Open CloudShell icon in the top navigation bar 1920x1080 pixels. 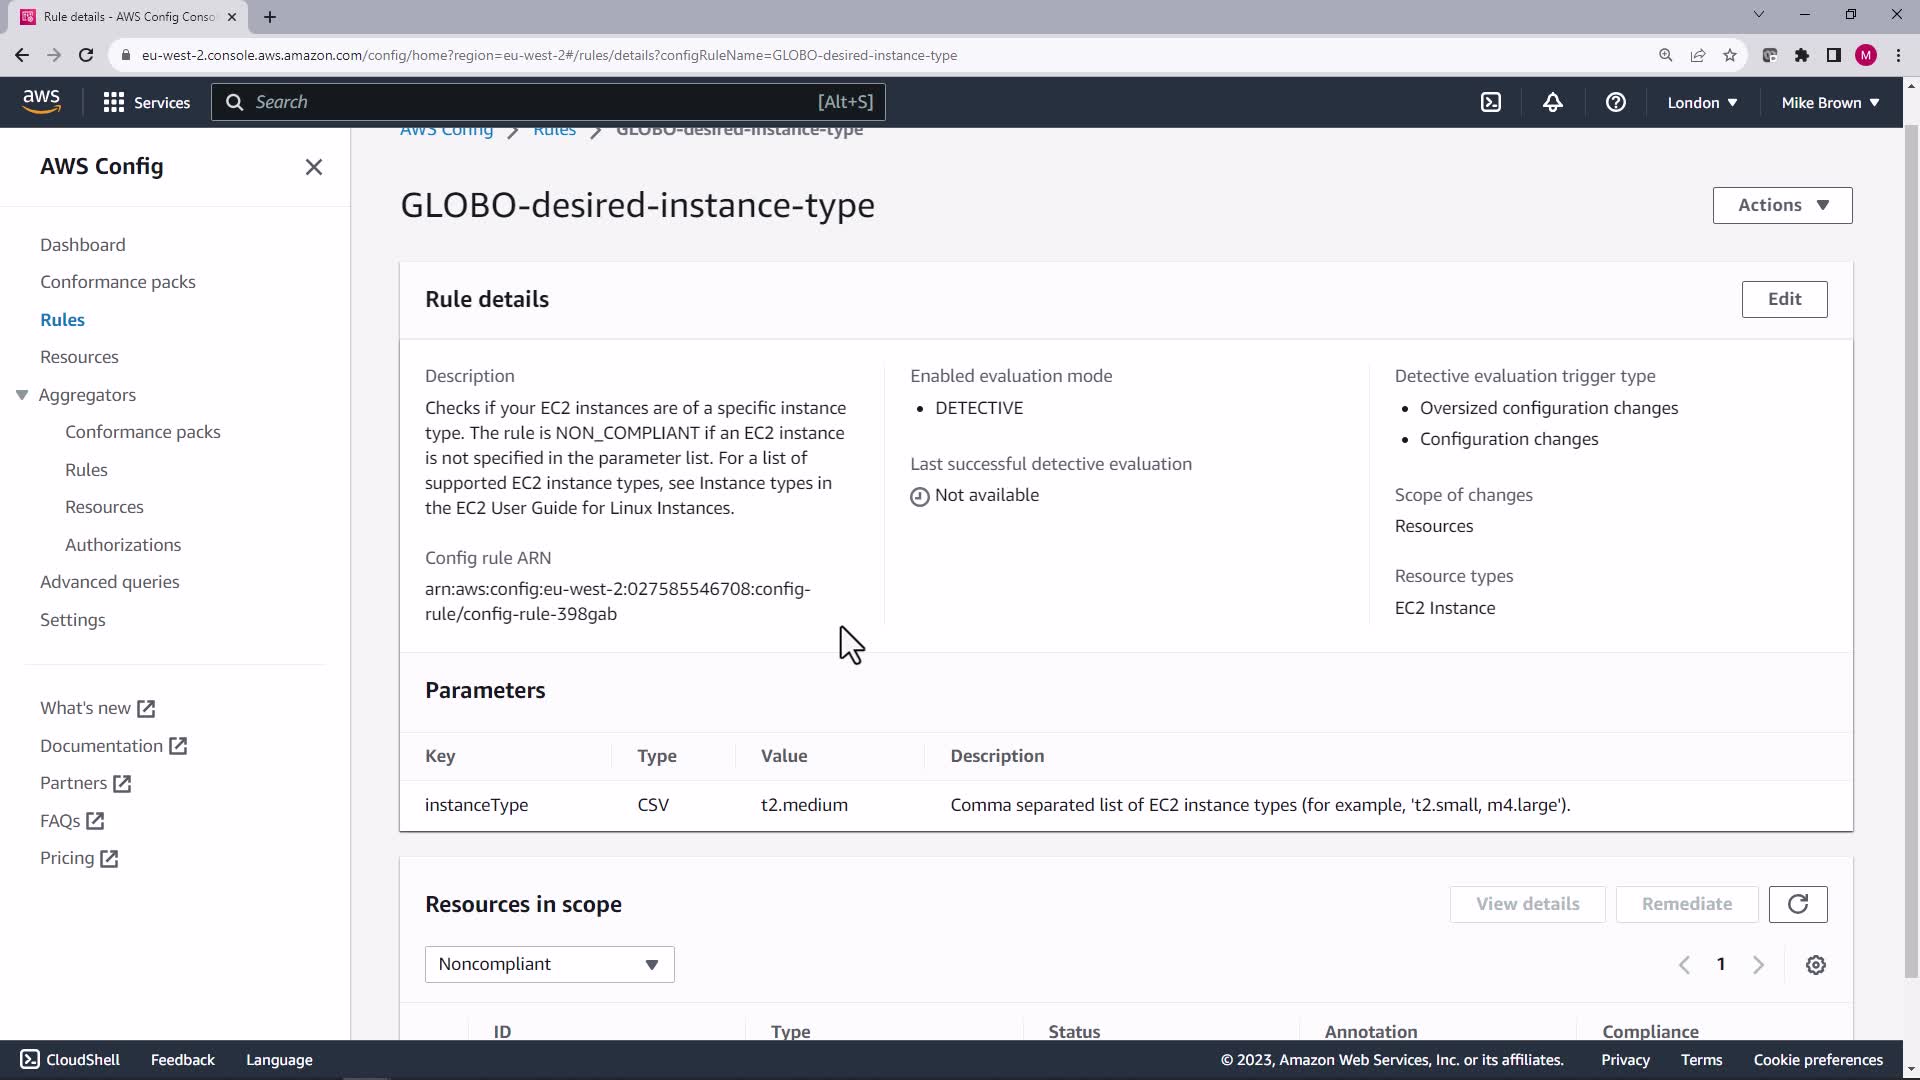(x=1490, y=102)
